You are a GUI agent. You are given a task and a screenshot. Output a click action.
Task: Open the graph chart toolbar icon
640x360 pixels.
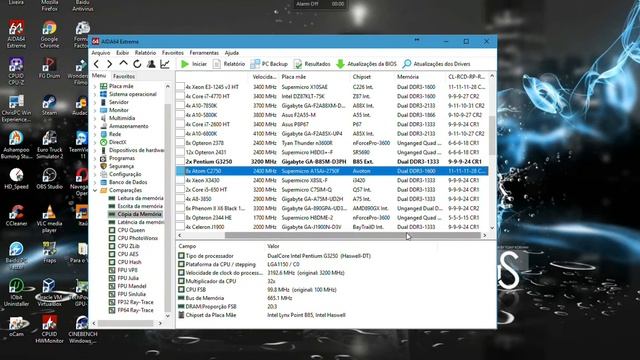pyautogui.click(x=165, y=64)
